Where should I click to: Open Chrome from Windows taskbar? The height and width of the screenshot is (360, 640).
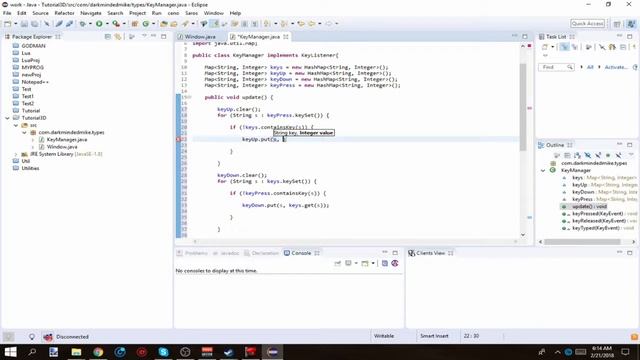point(98,352)
